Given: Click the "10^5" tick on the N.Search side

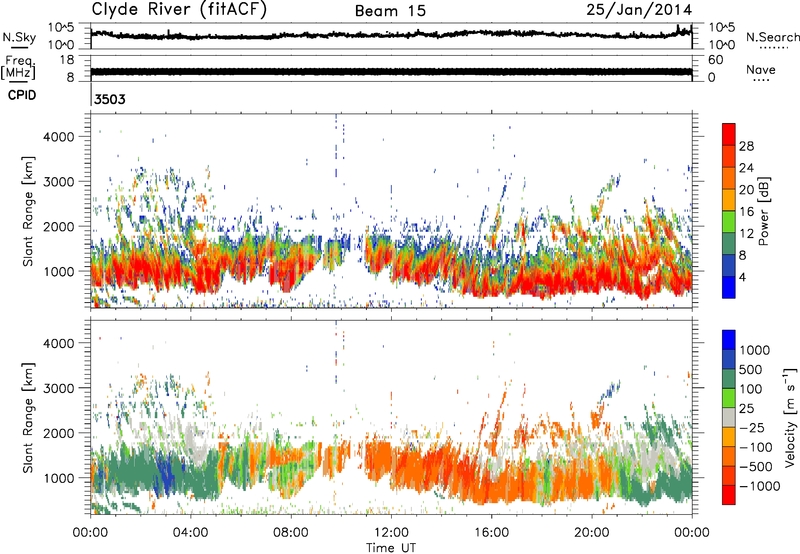Looking at the screenshot, I should [x=722, y=28].
